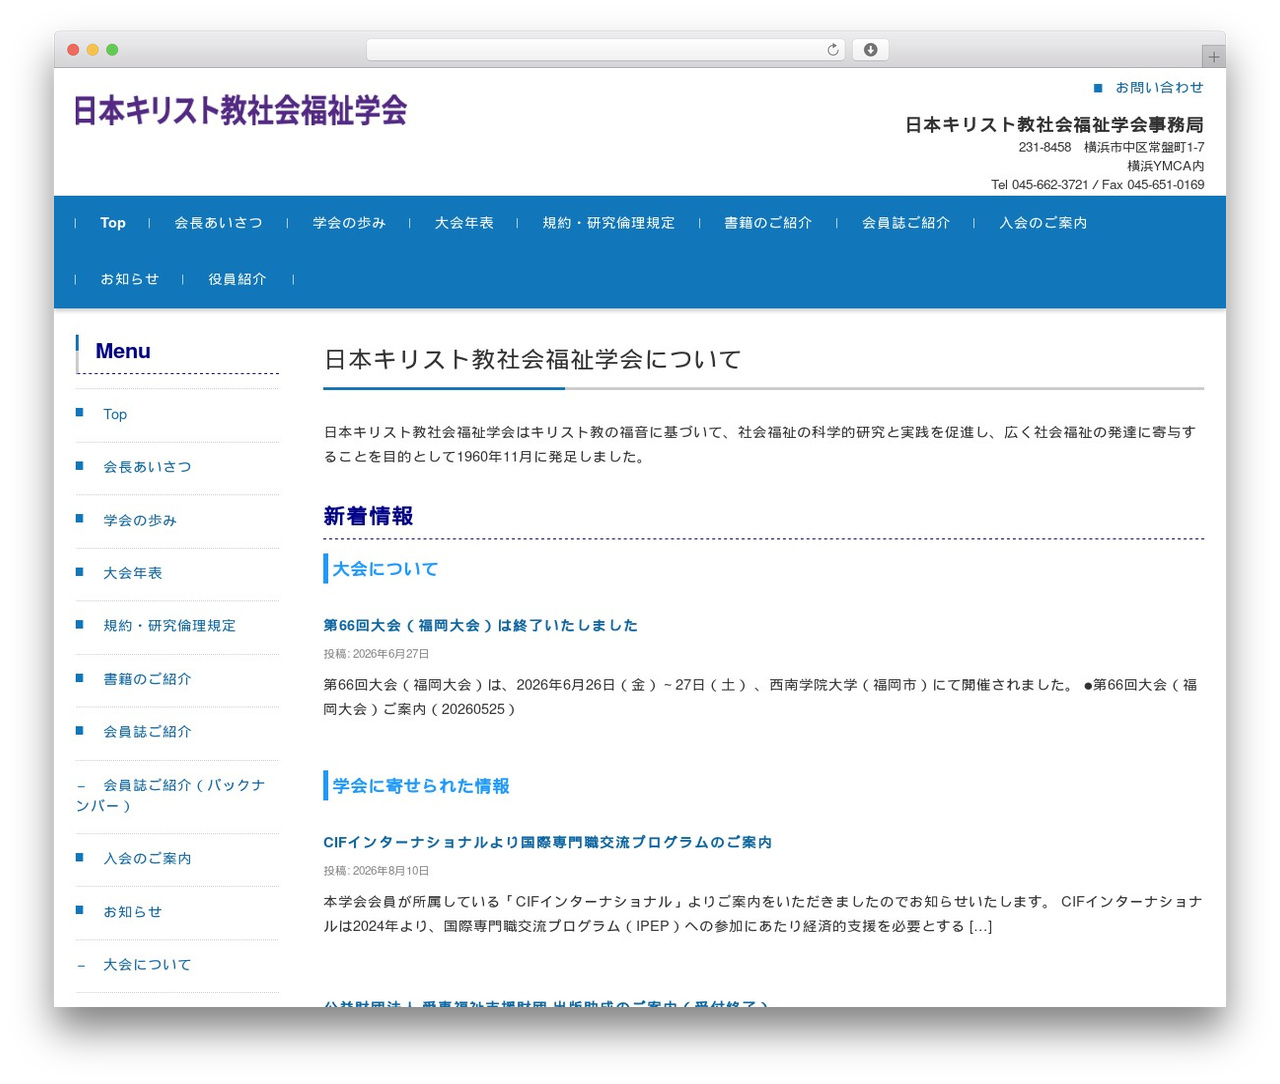Click the downloads arrow icon in the toolbar

pyautogui.click(x=870, y=50)
